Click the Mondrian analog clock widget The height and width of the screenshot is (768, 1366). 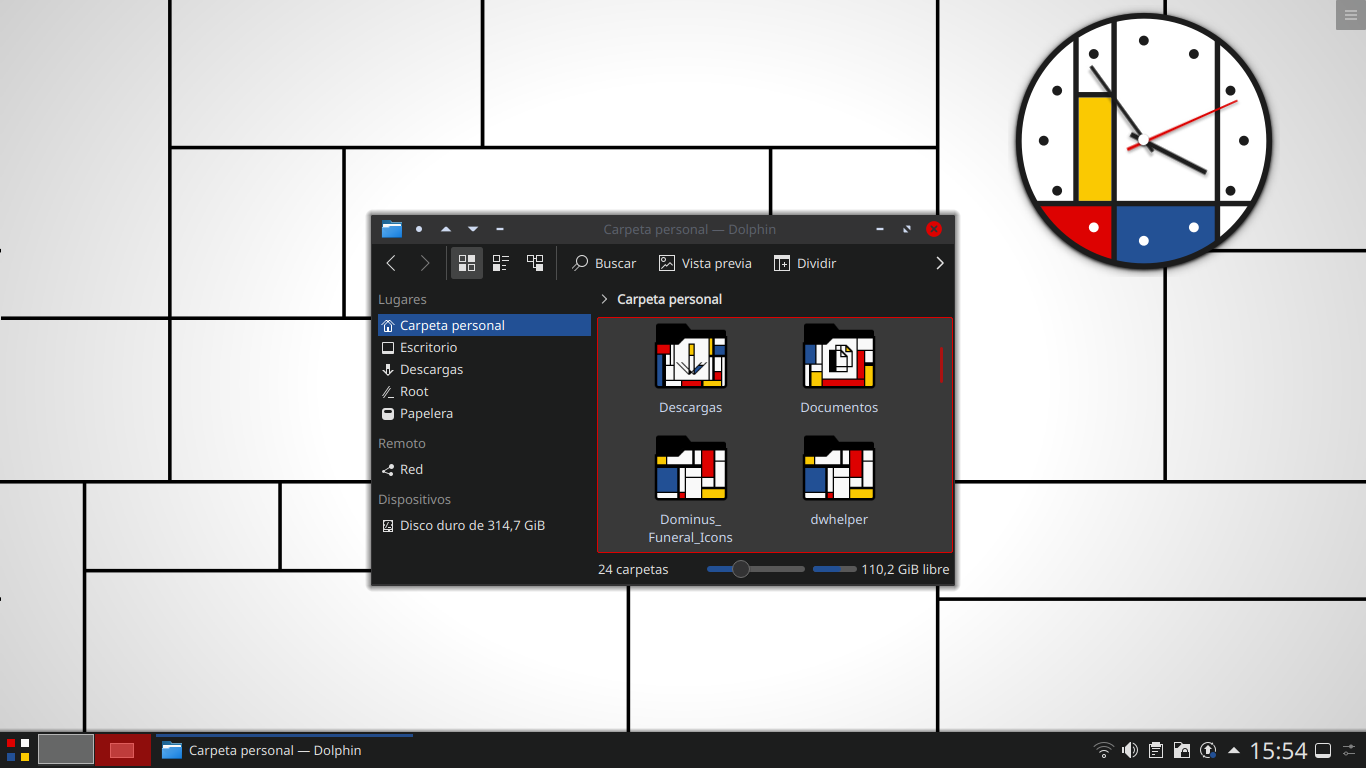click(1144, 141)
